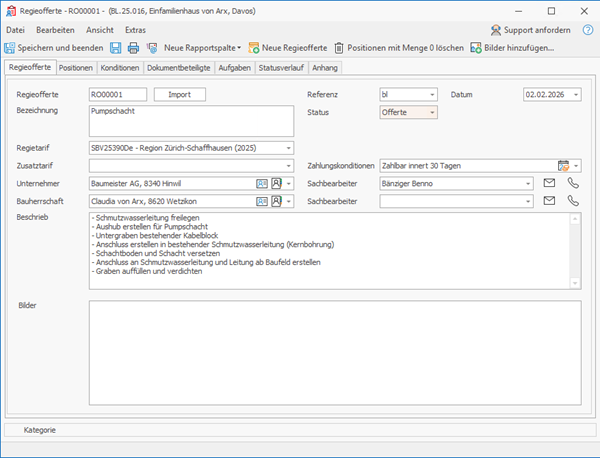Click Bauherrschaft address card icon
600x458 pixels.
pos(262,201)
